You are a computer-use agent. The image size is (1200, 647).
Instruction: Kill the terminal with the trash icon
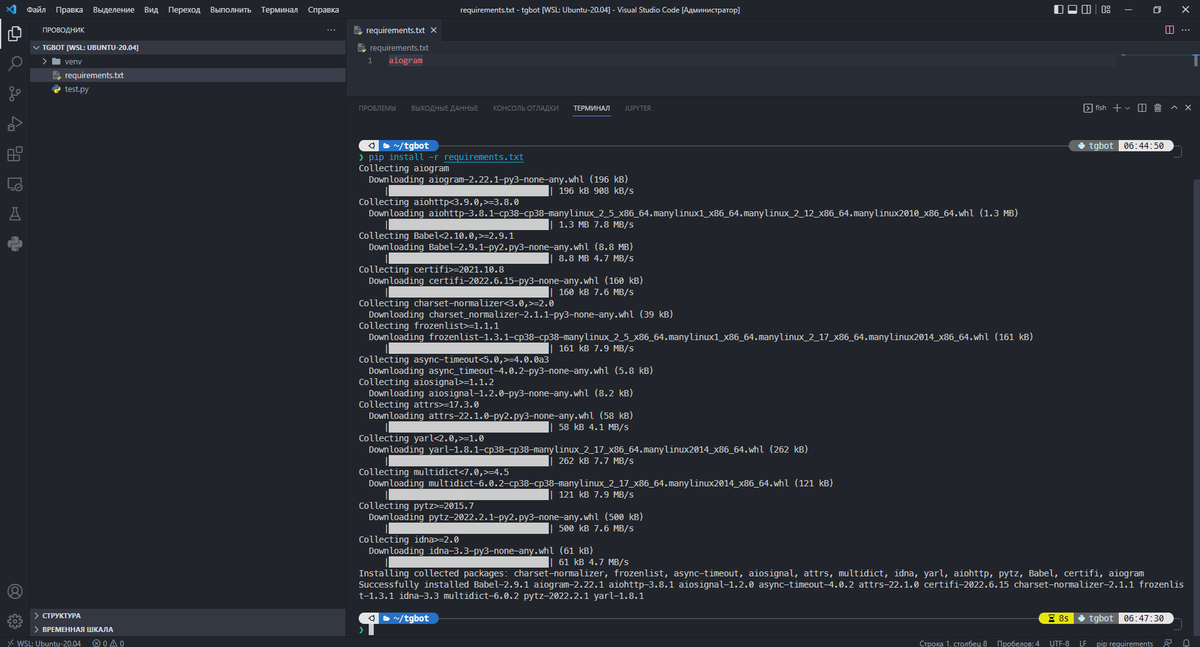coord(1158,108)
